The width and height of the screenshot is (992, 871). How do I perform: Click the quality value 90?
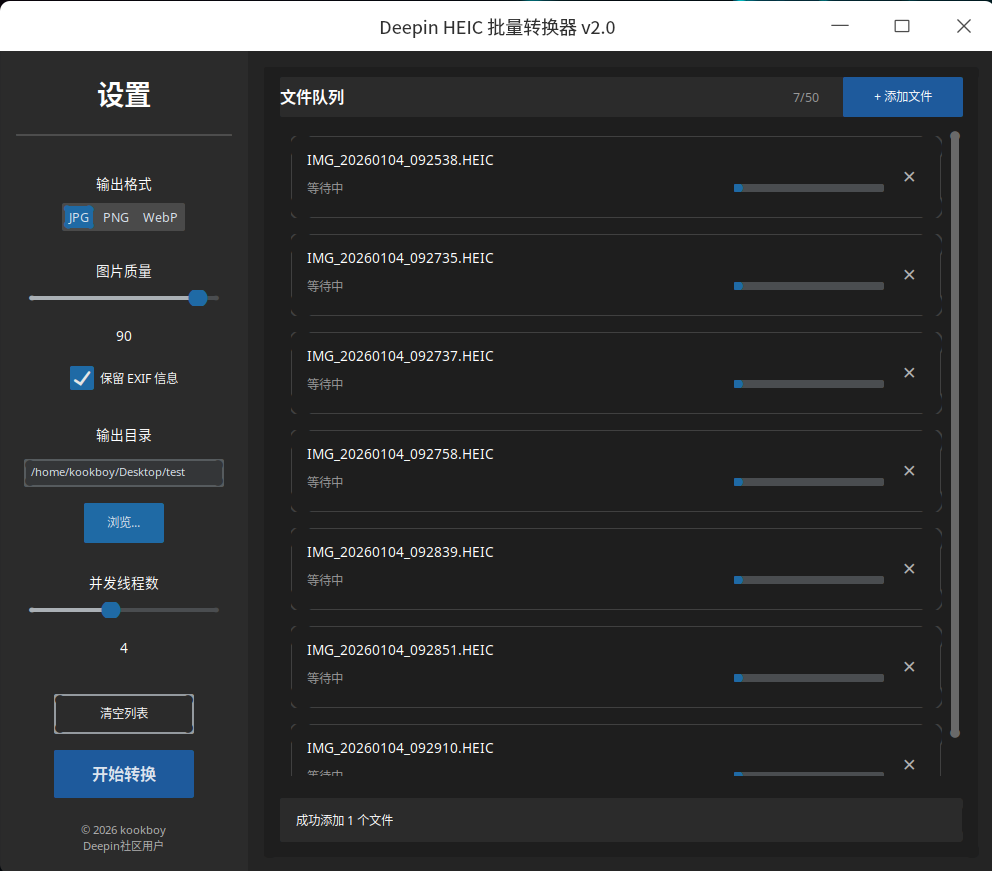[124, 336]
